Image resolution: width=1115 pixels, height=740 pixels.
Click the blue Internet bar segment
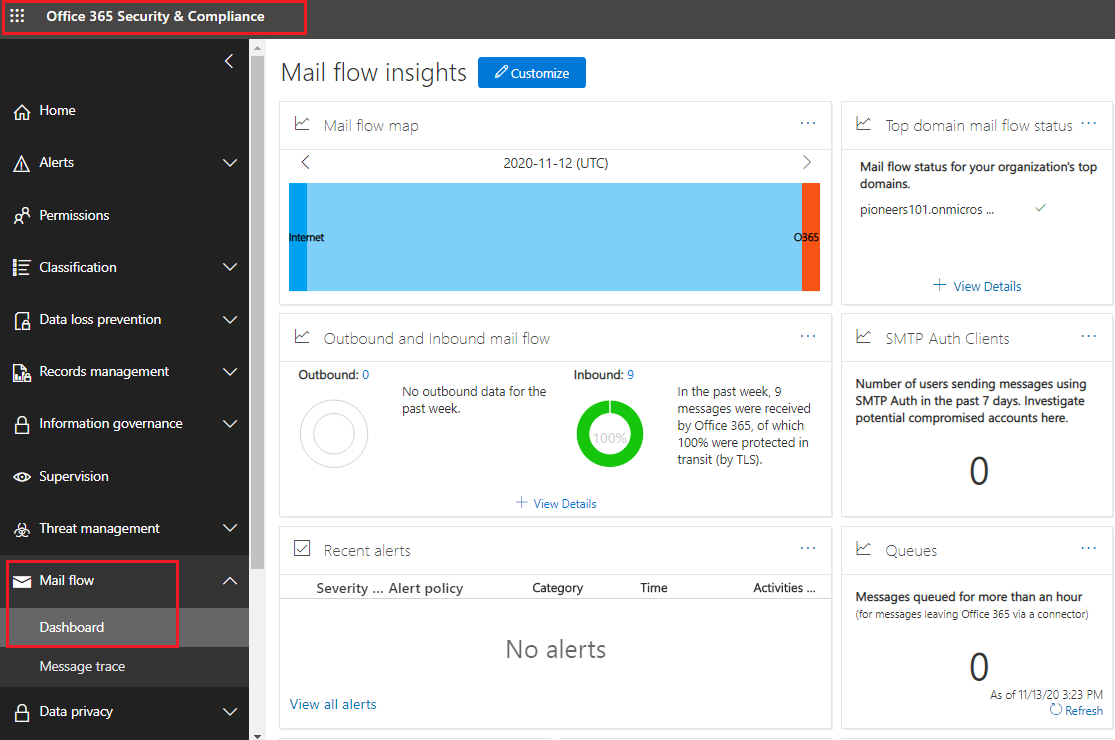(298, 237)
